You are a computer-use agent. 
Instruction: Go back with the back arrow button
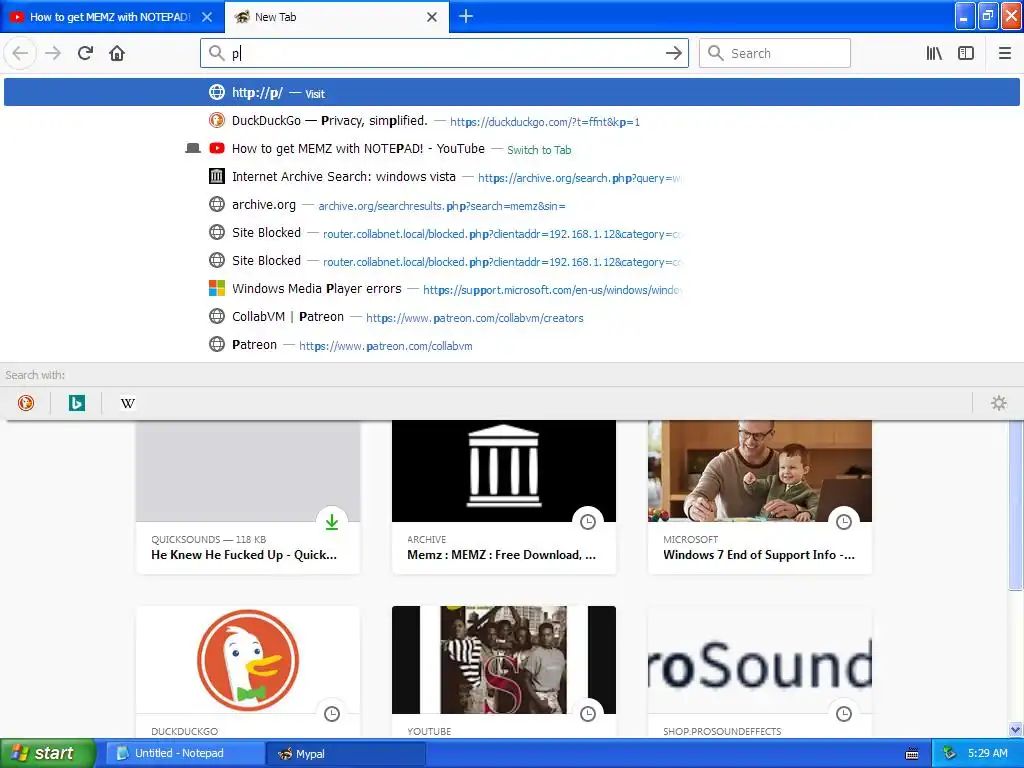[x=20, y=53]
